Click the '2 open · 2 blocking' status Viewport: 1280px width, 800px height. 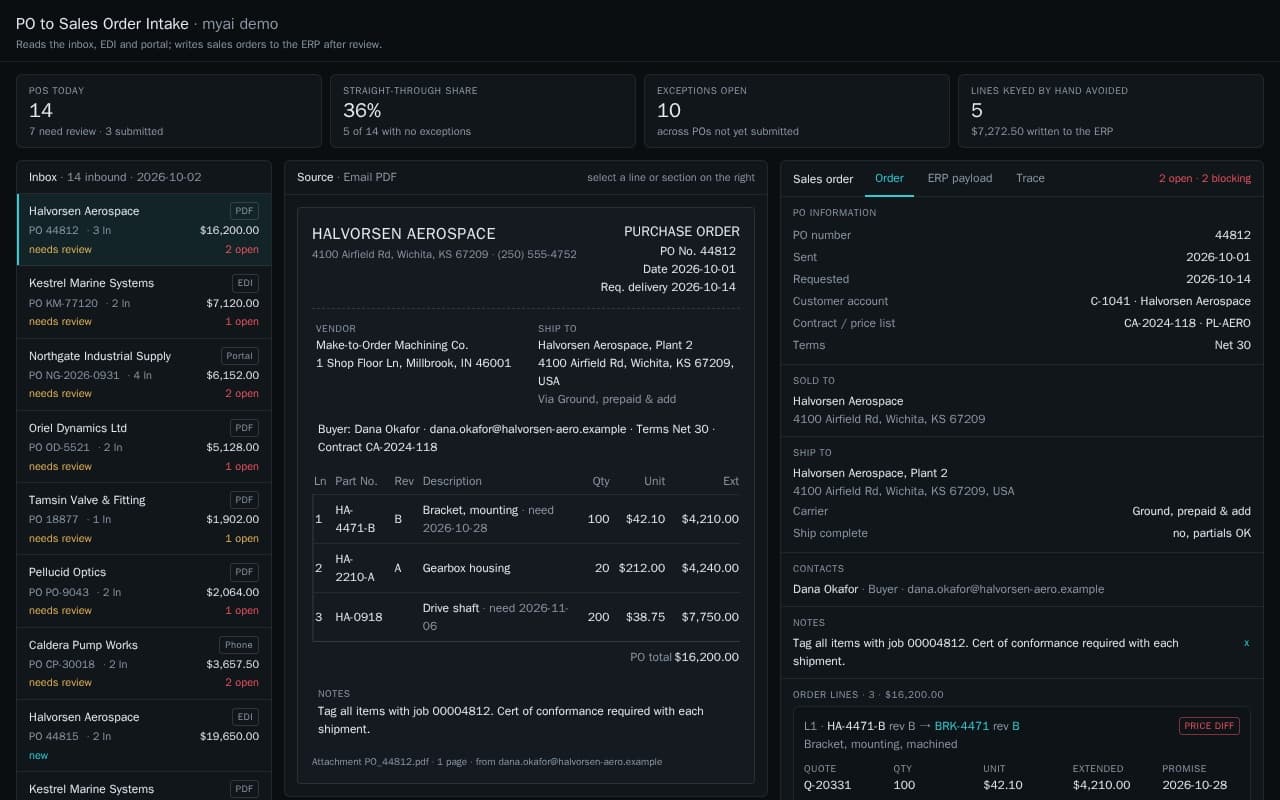pyautogui.click(x=1205, y=178)
